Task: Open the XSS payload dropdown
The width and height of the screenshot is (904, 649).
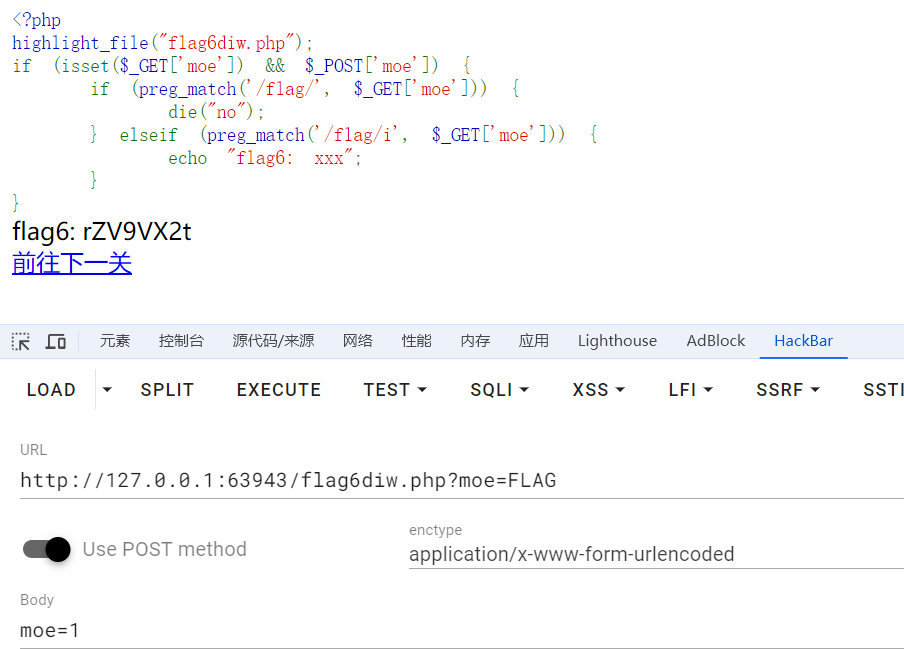Action: click(599, 390)
